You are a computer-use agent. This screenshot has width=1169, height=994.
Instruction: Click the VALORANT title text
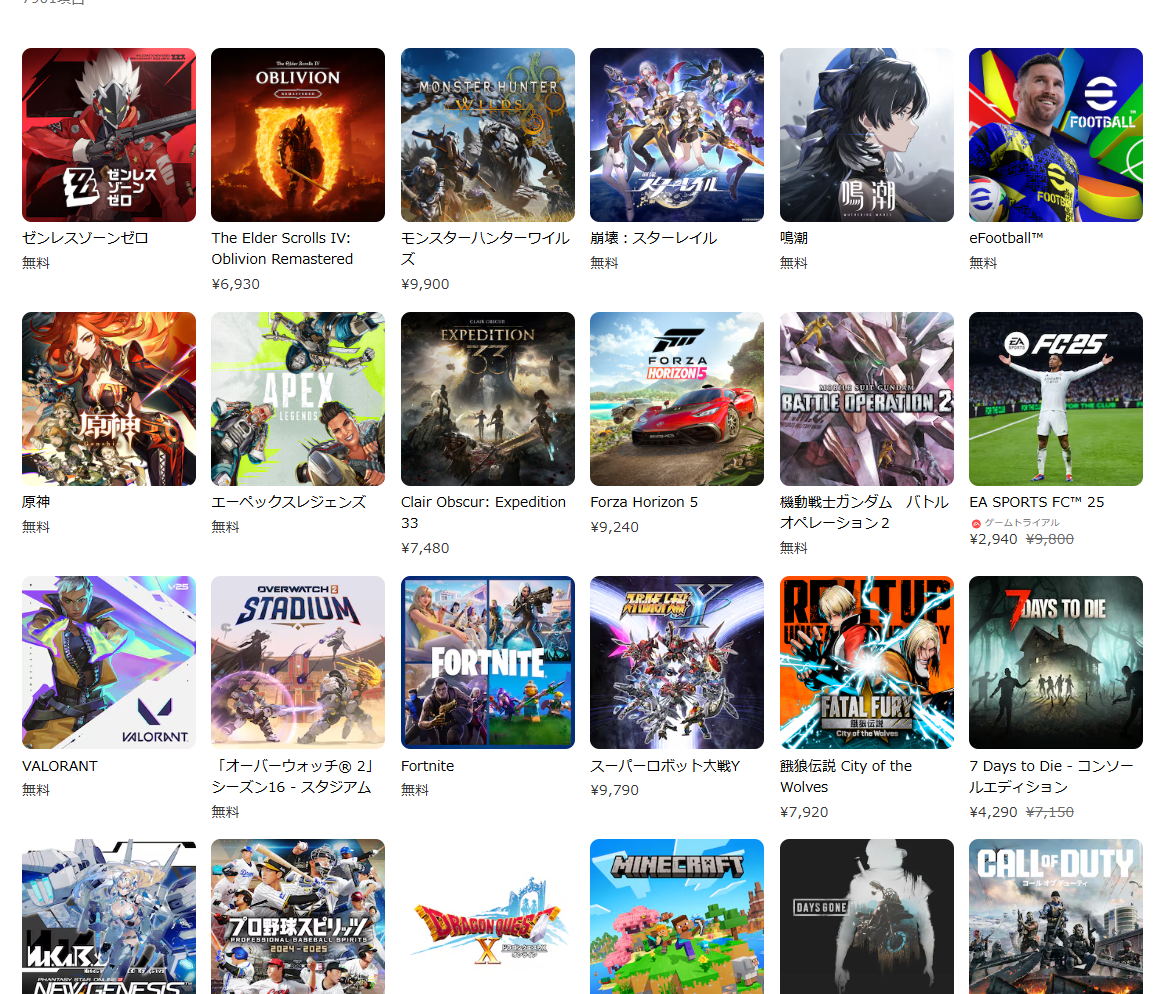pyautogui.click(x=60, y=766)
